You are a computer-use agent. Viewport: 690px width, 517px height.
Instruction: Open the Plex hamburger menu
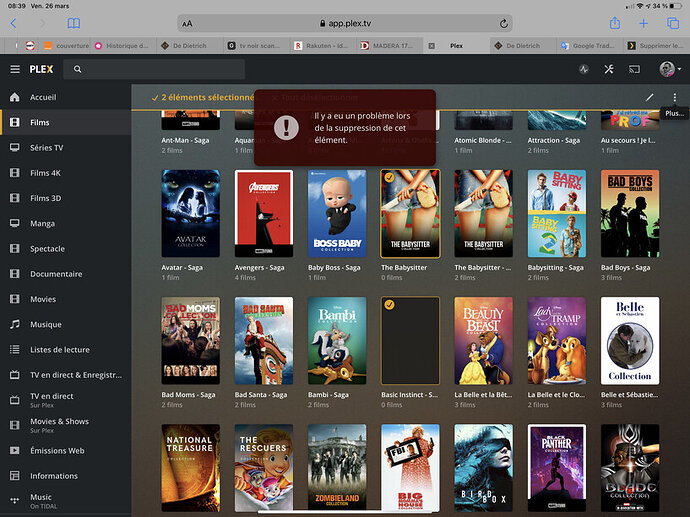pos(15,69)
